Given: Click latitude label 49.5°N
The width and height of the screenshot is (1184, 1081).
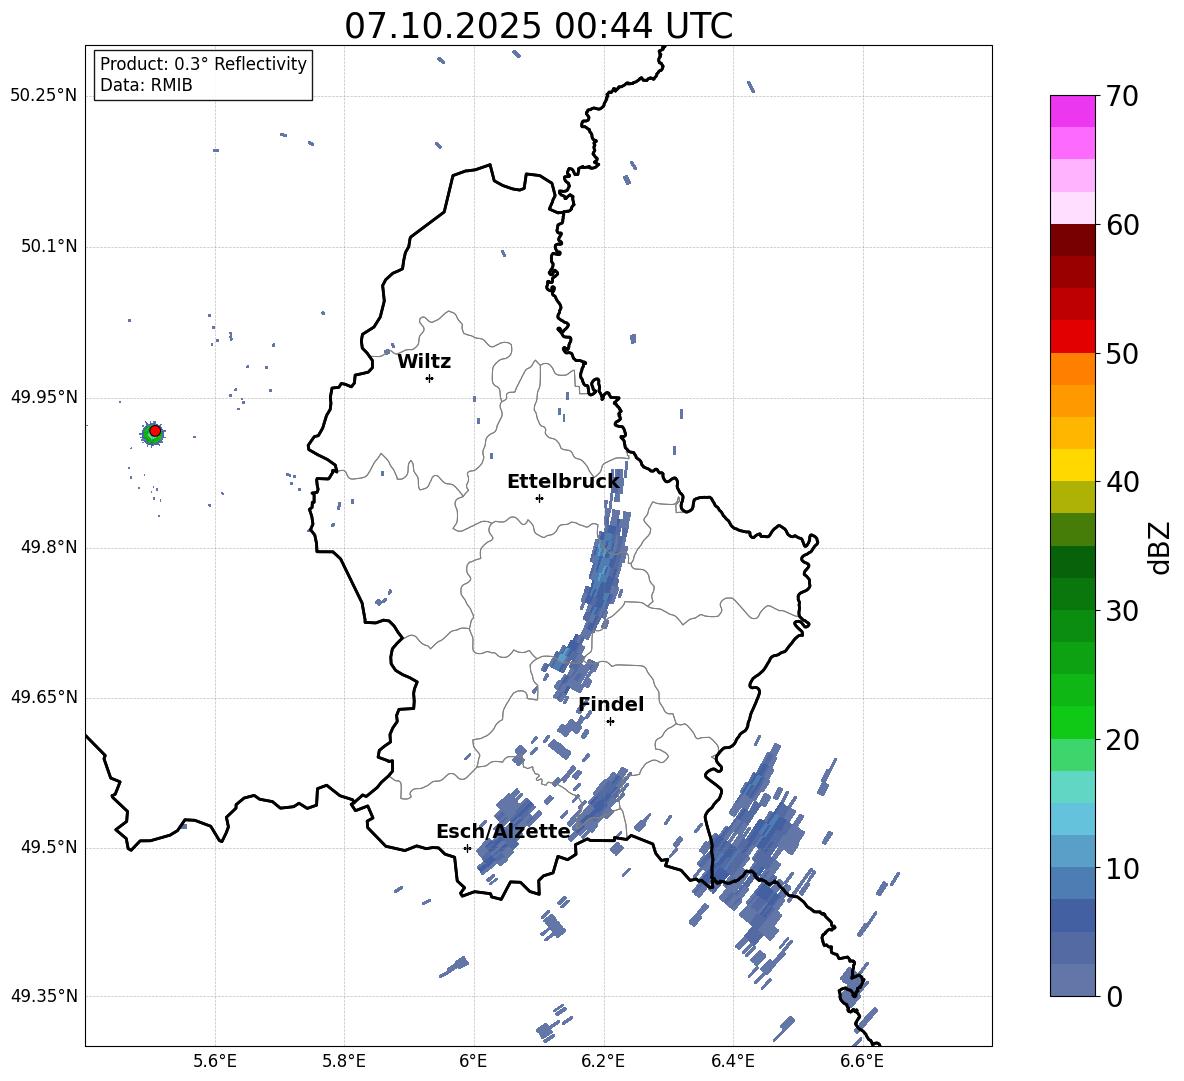Looking at the screenshot, I should pyautogui.click(x=50, y=847).
